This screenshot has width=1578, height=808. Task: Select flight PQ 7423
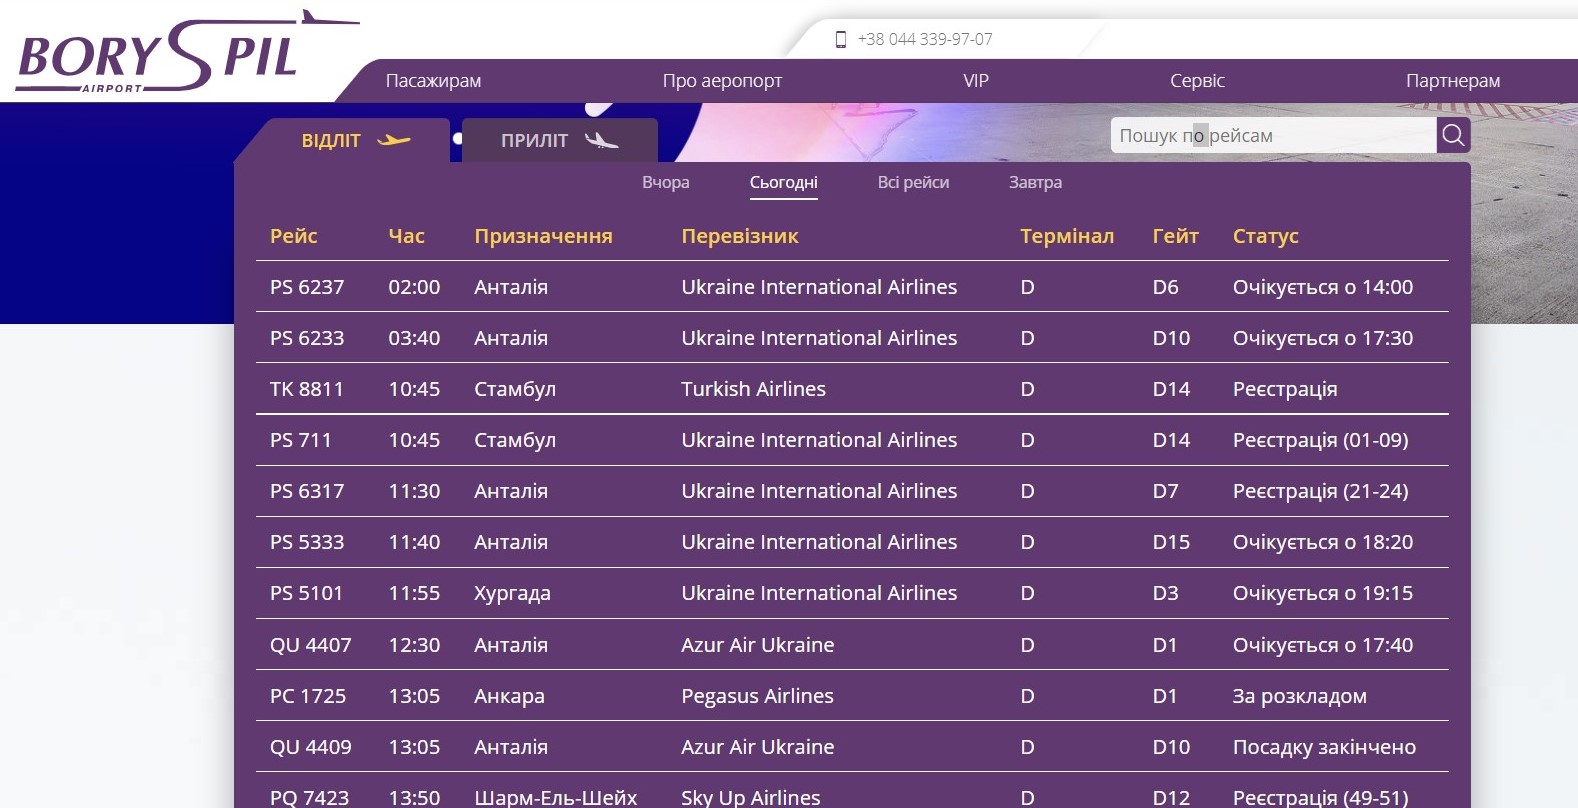point(309,797)
